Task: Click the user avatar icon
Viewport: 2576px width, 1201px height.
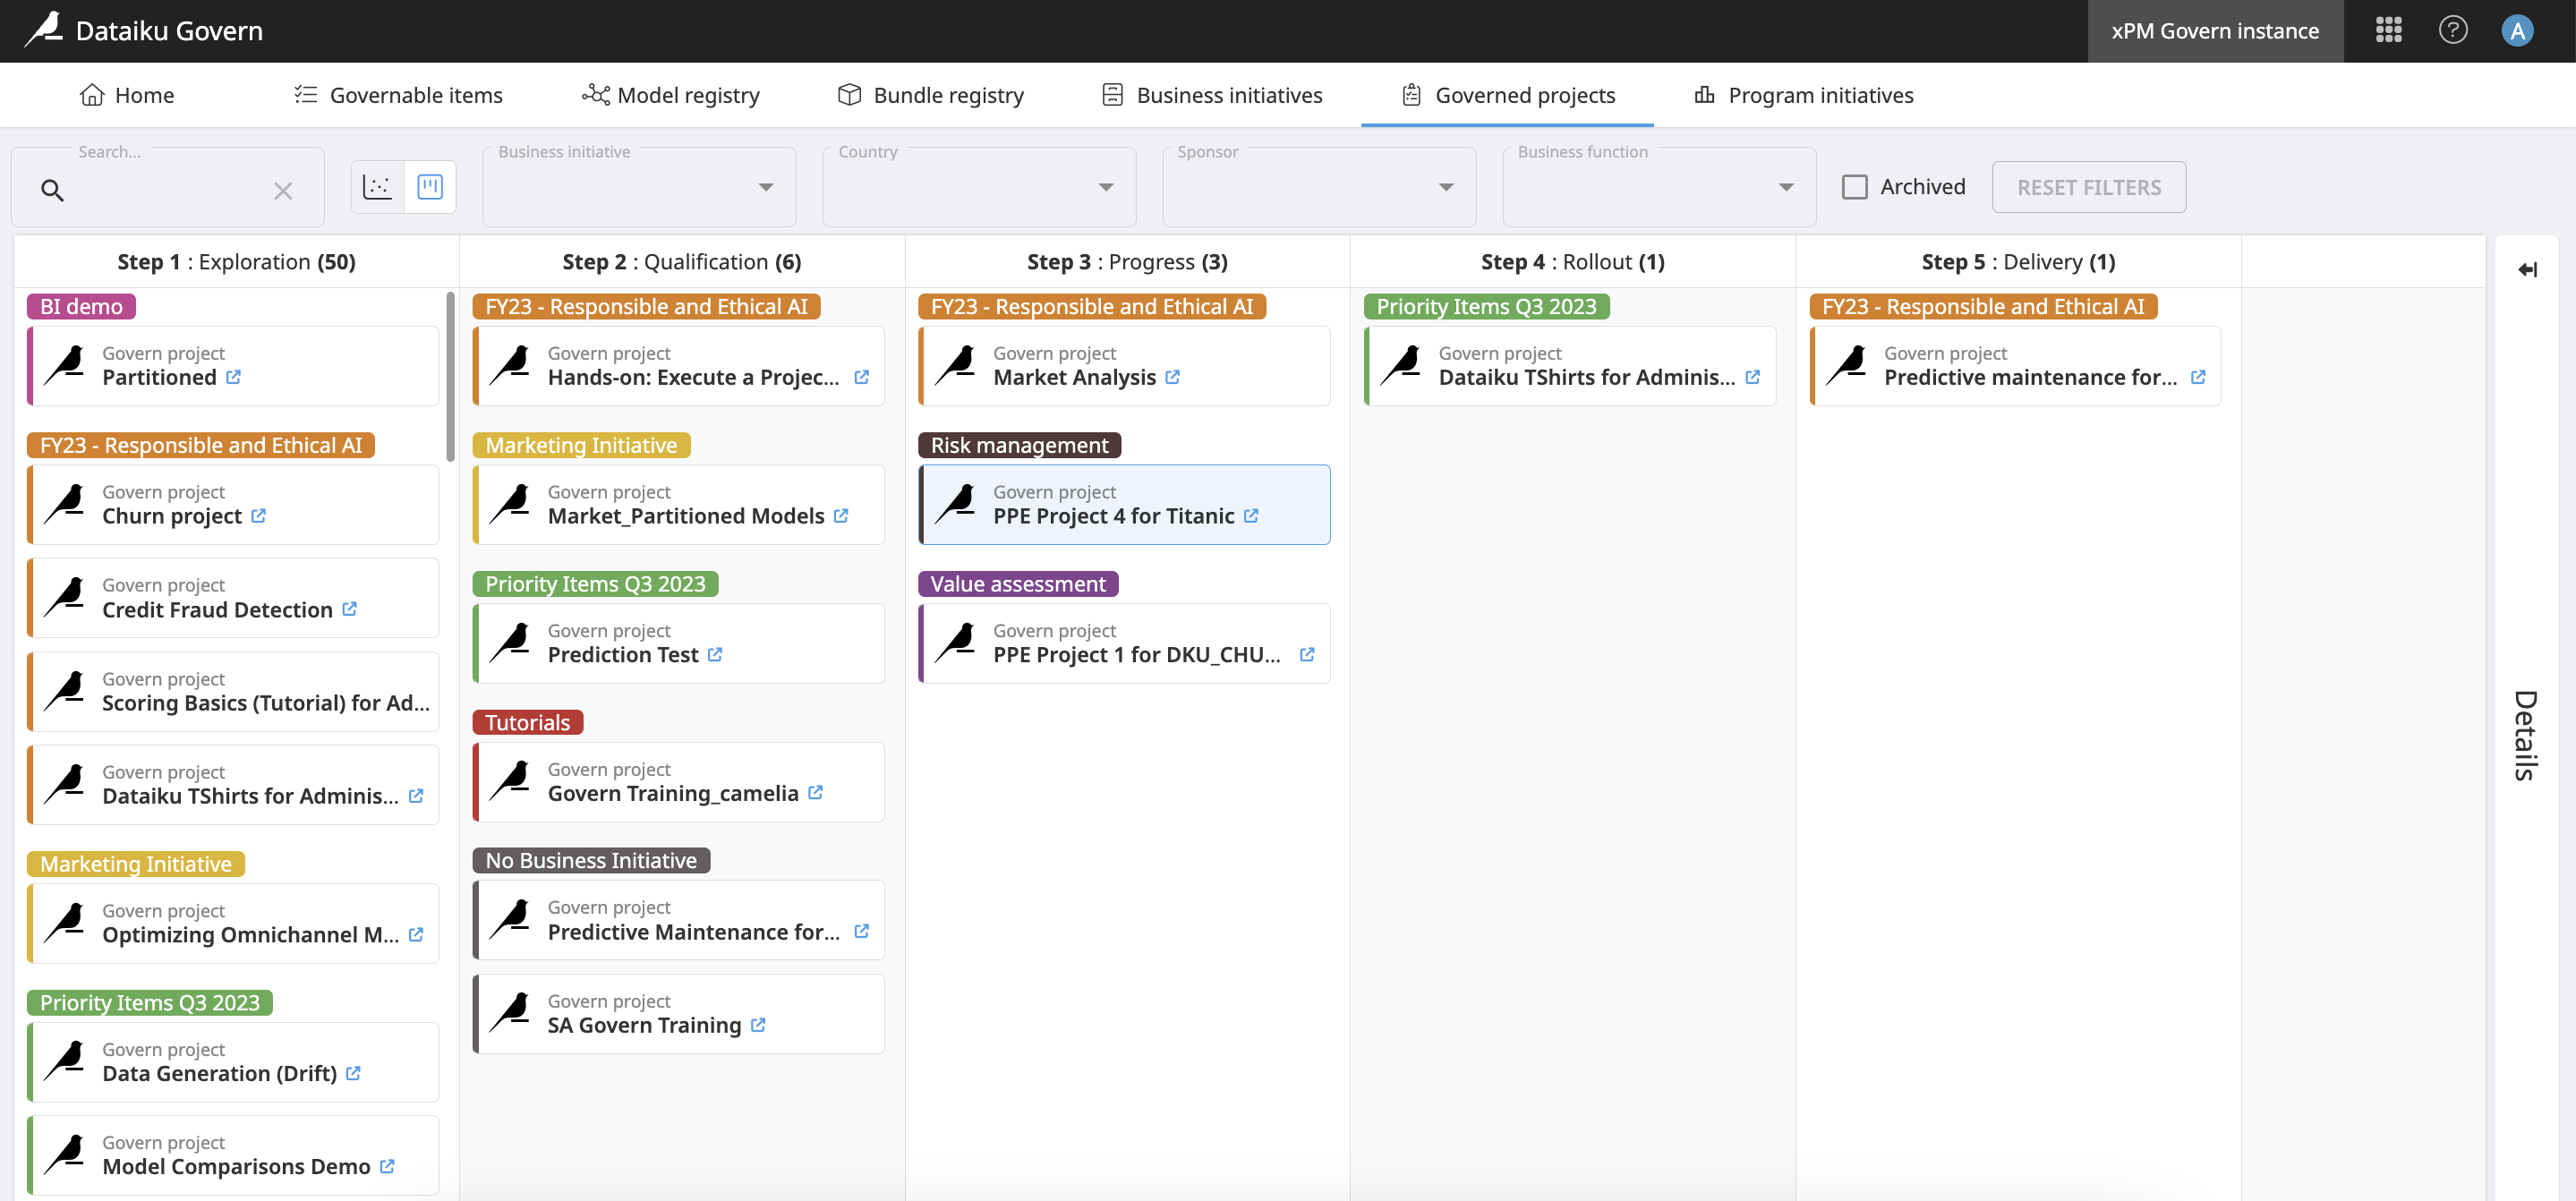Action: pos(2518,30)
